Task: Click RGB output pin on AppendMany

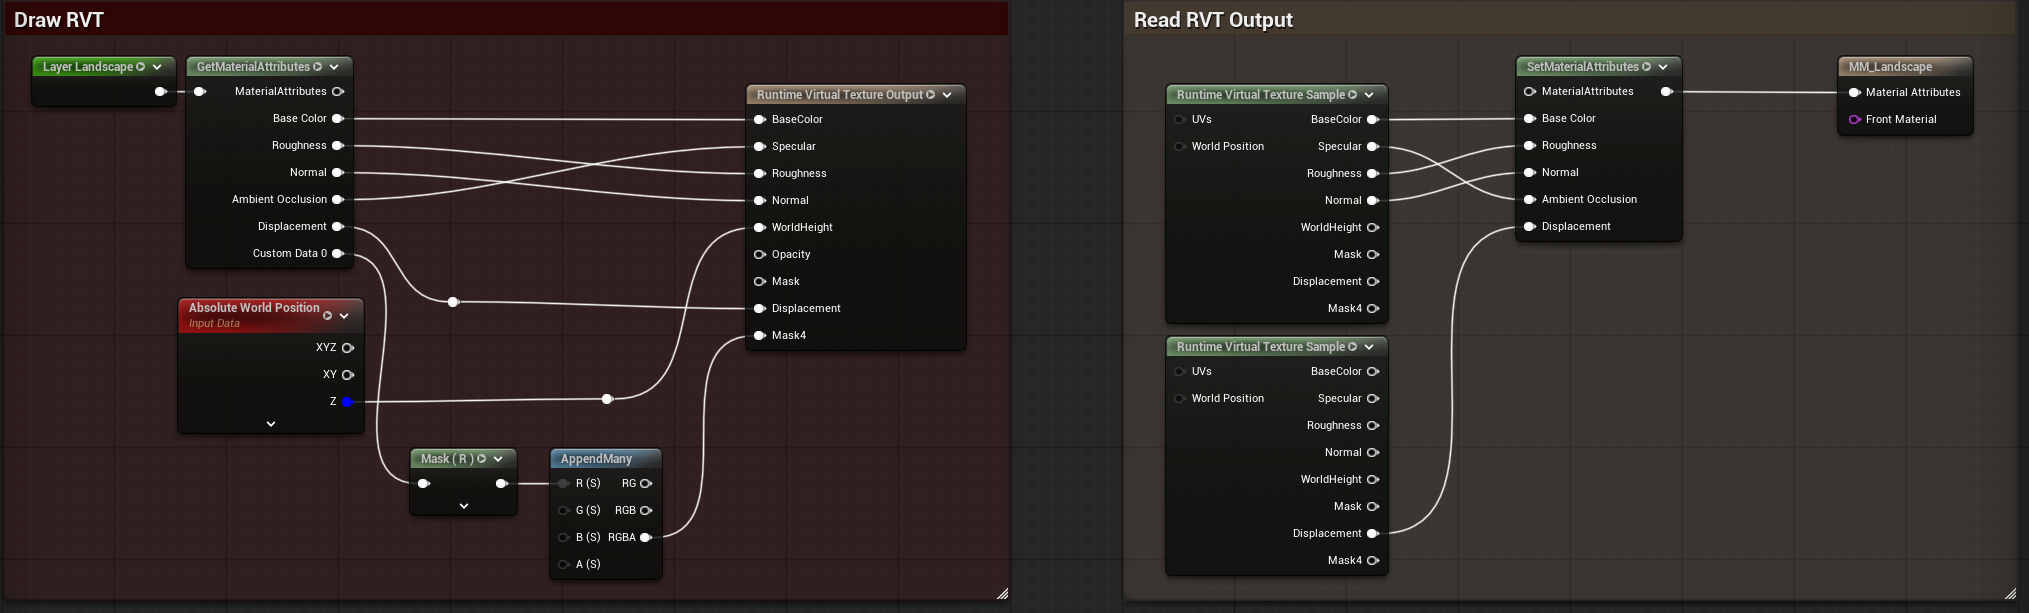Action: tap(646, 511)
